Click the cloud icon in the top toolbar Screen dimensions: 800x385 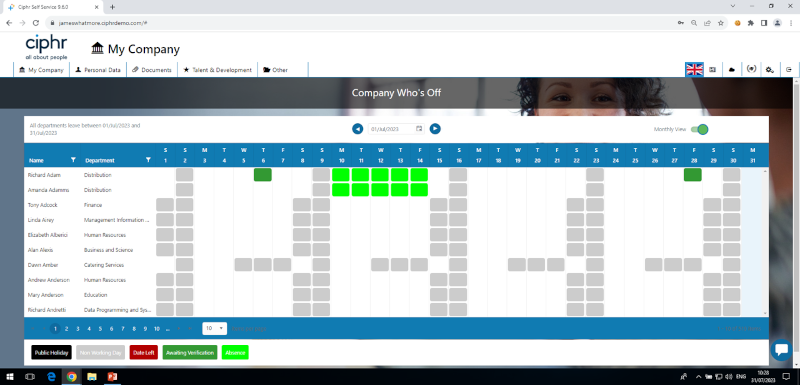(x=732, y=70)
